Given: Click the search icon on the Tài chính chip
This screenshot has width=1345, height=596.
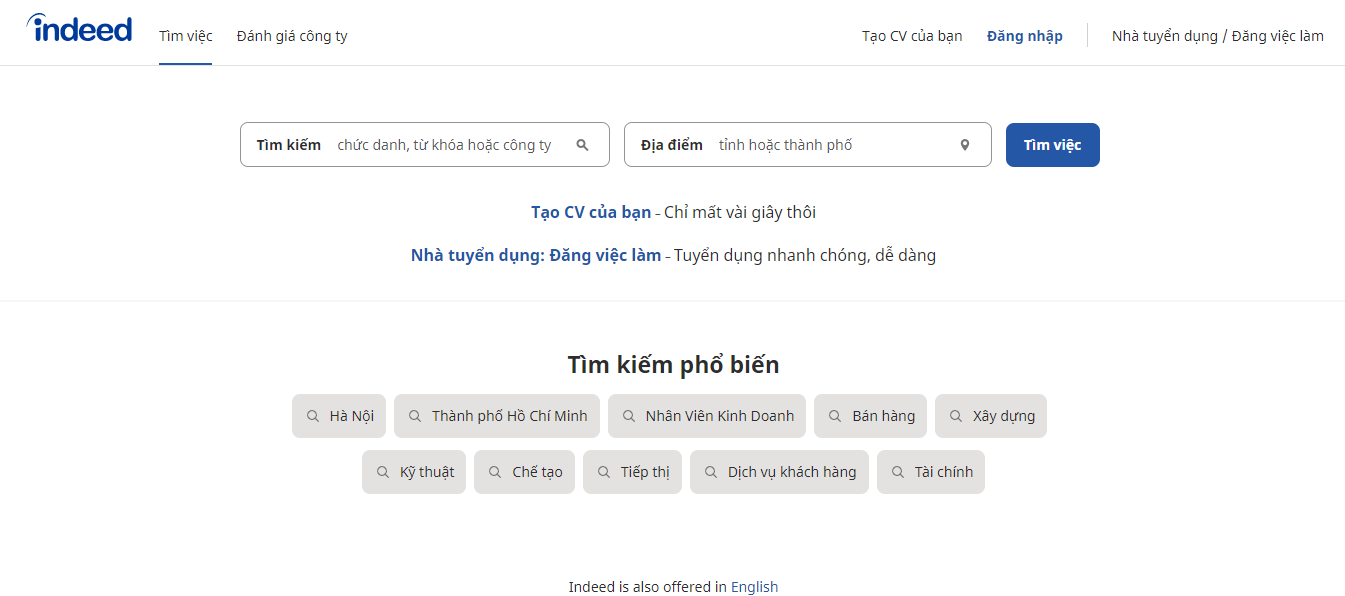Looking at the screenshot, I should coord(898,472).
